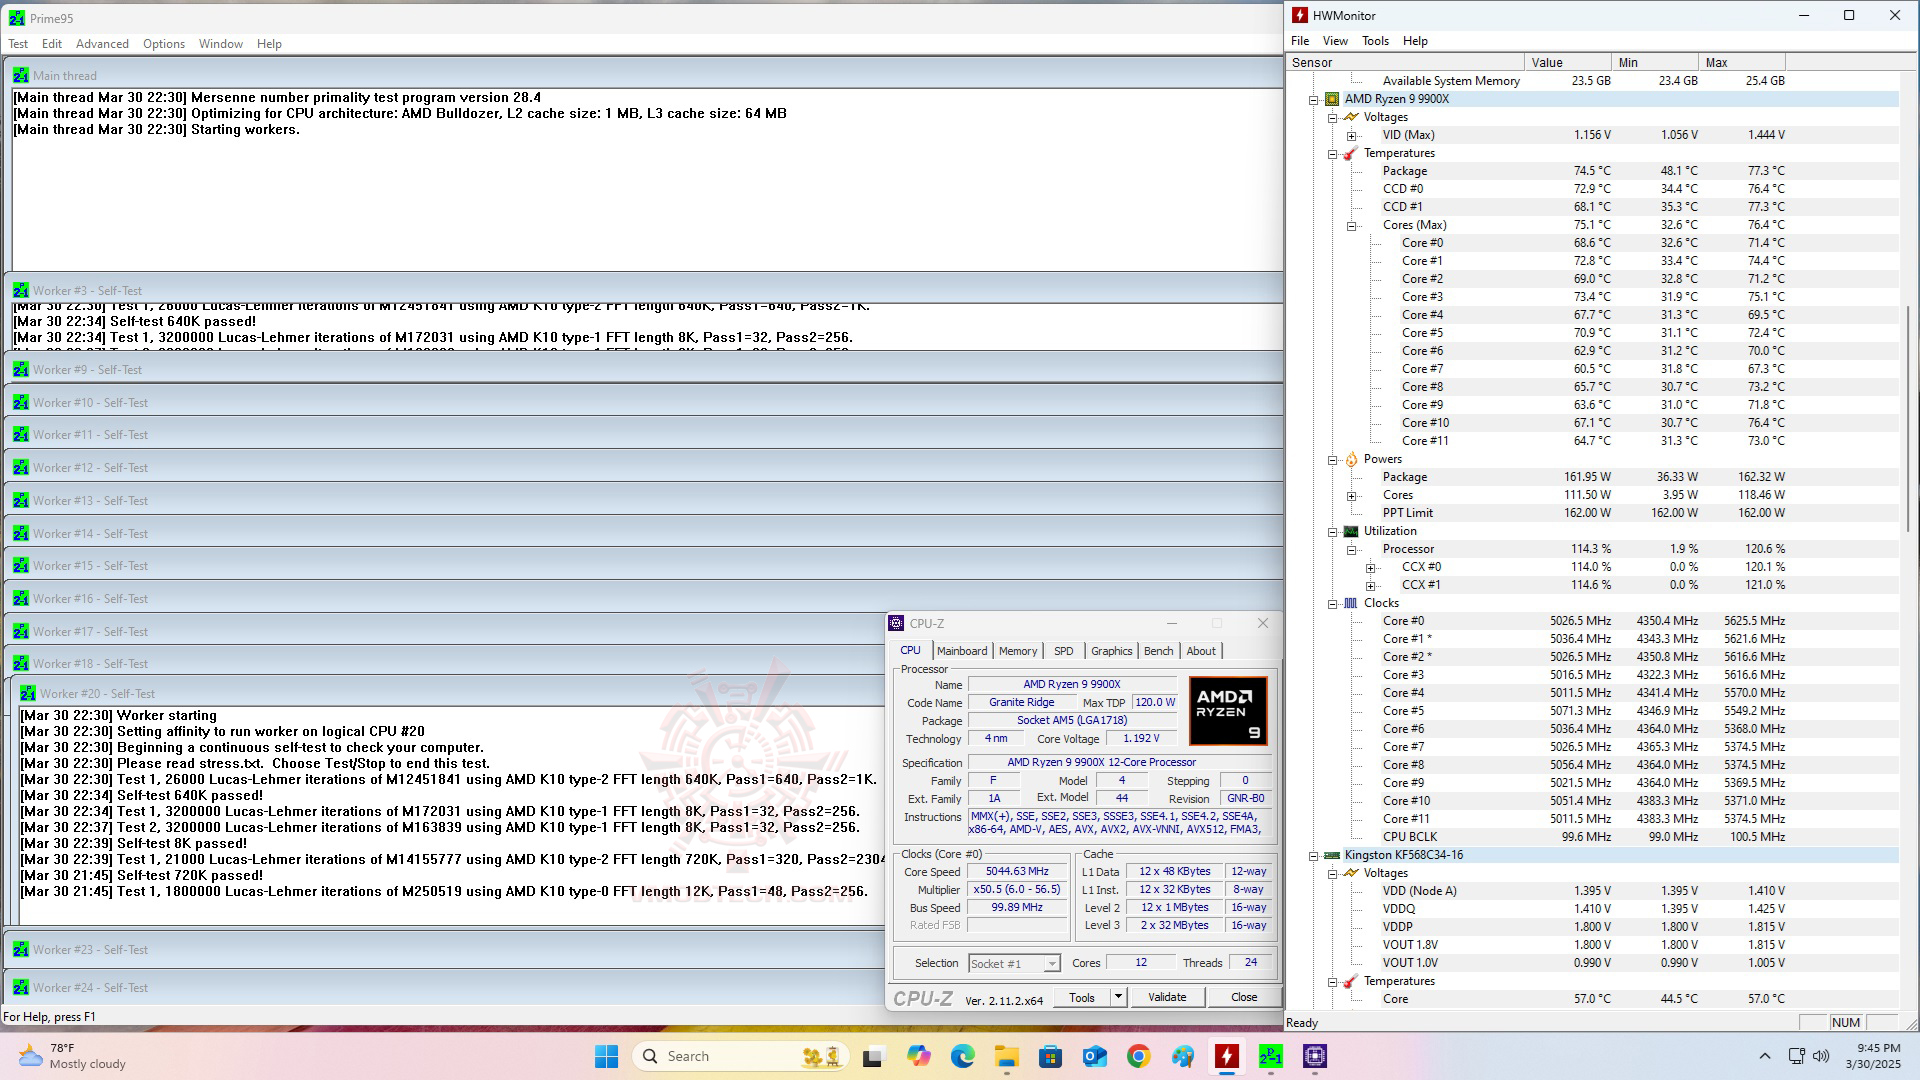1920x1080 pixels.
Task: Click the Validate button in CPU-Z
Action: (x=1167, y=997)
